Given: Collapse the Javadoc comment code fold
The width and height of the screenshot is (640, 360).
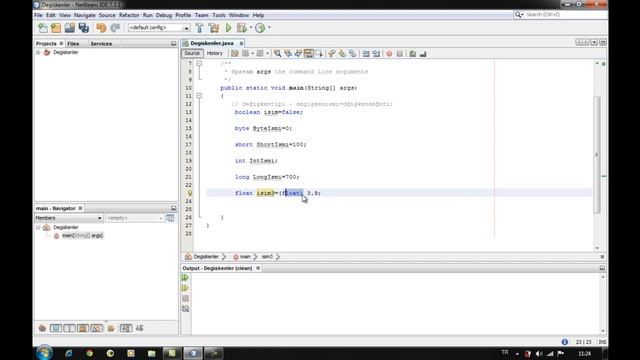Looking at the screenshot, I should [199, 63].
